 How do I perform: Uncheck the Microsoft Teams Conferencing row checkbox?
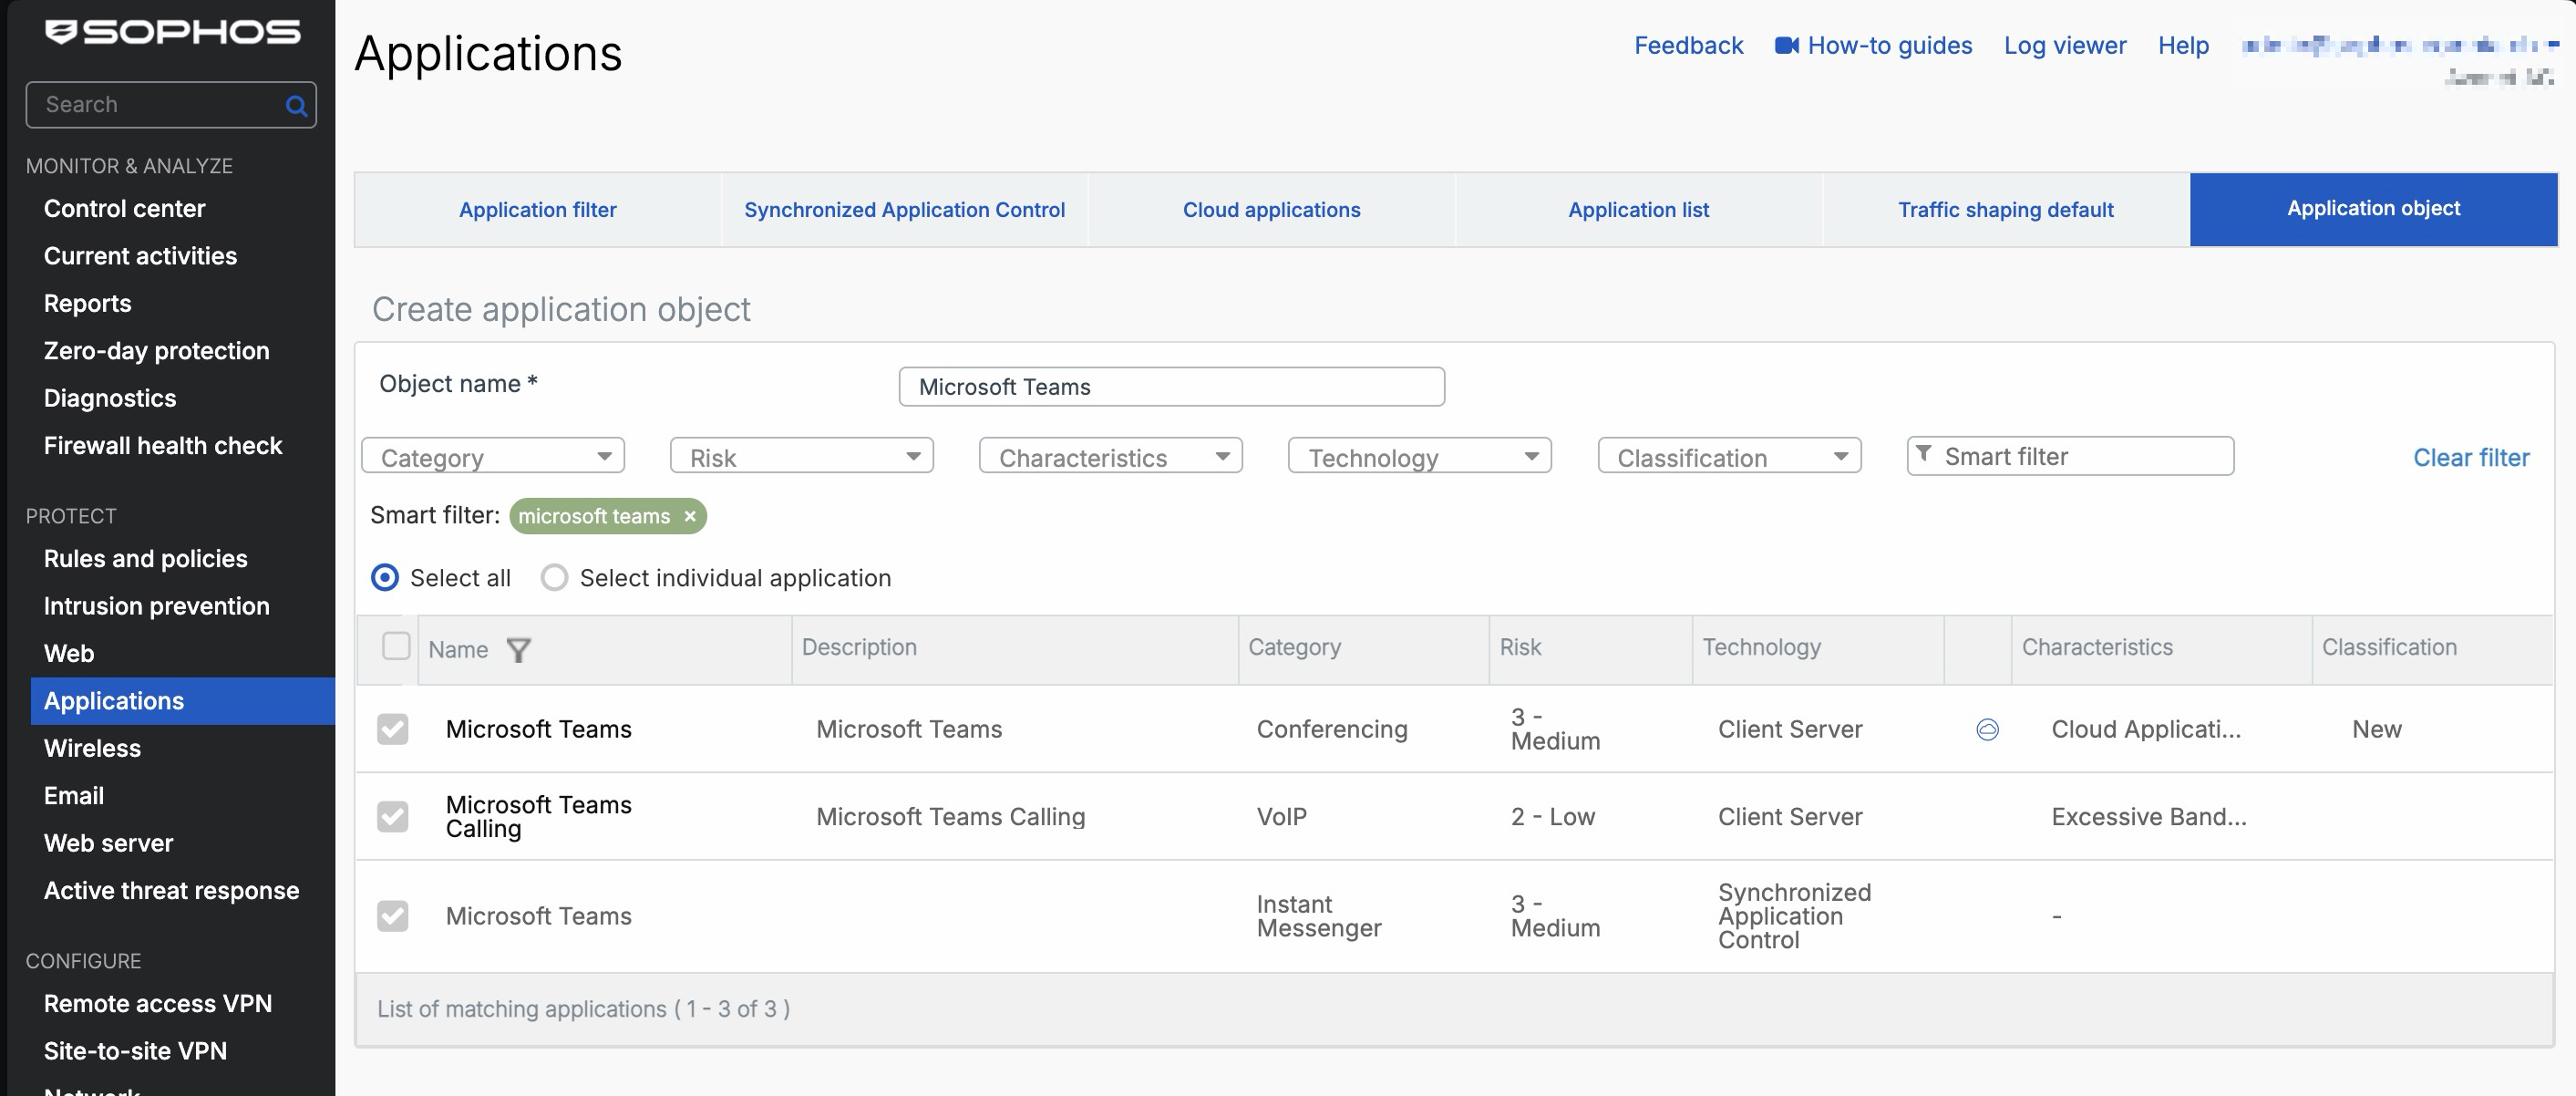tap(392, 729)
